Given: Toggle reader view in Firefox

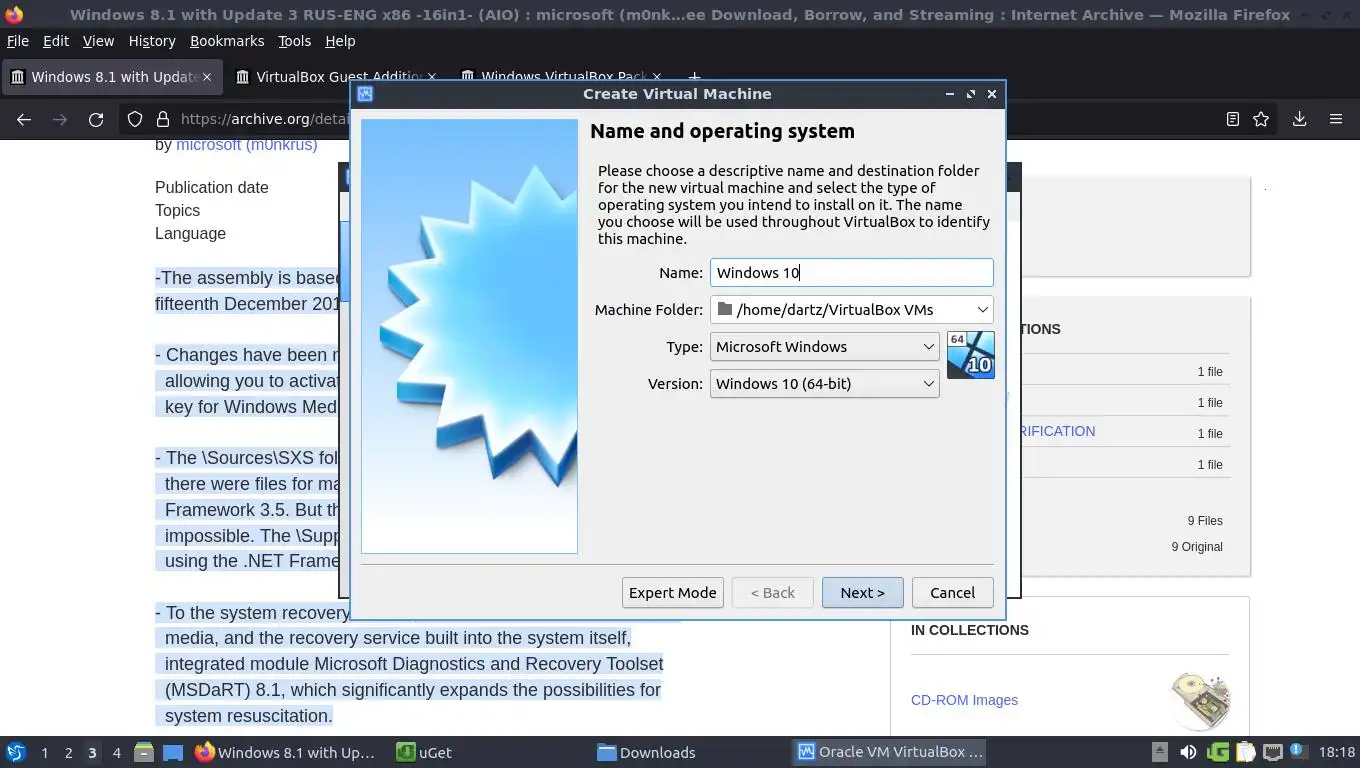Looking at the screenshot, I should (x=1233, y=119).
